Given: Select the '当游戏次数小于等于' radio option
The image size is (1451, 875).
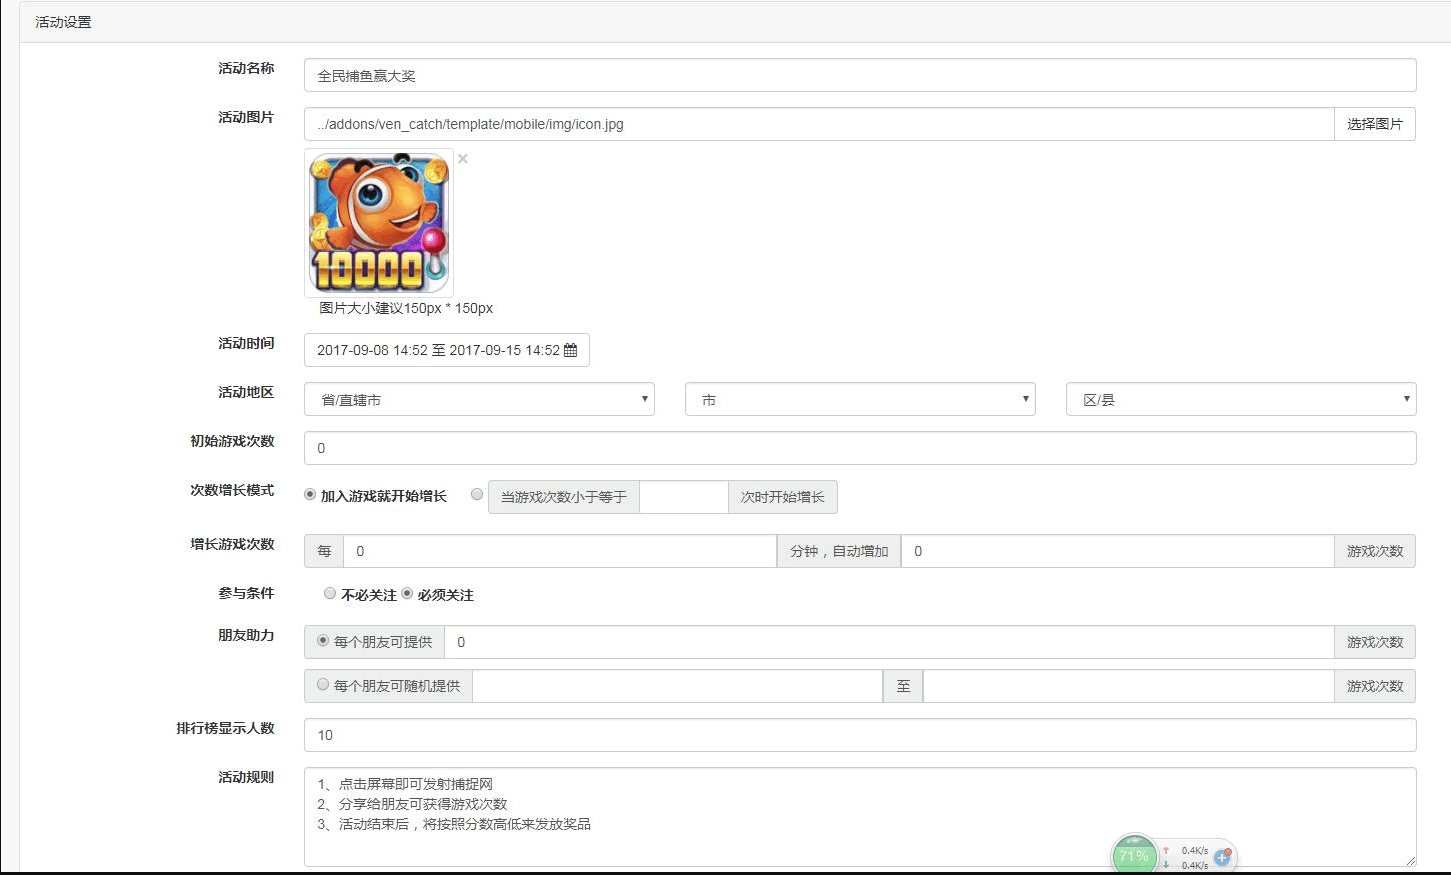Looking at the screenshot, I should click(477, 495).
